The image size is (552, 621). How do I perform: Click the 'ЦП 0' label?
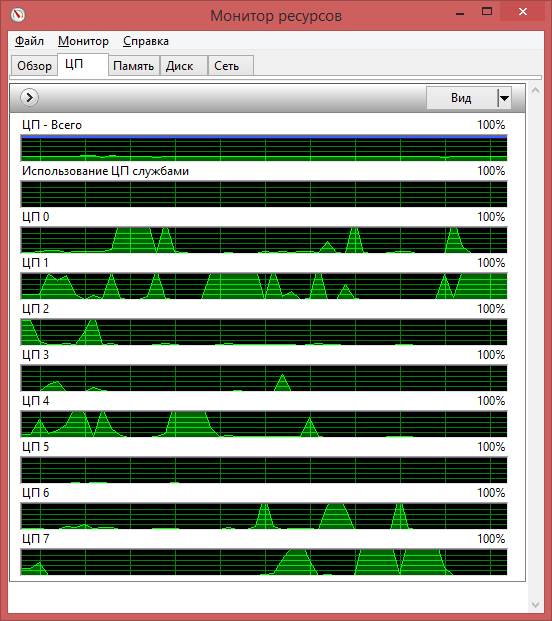[36, 217]
